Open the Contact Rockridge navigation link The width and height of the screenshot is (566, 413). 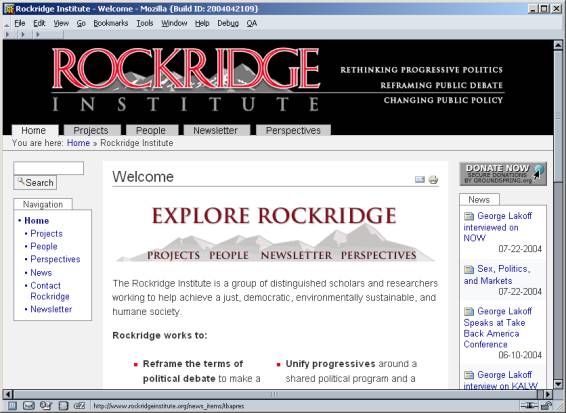[50, 291]
